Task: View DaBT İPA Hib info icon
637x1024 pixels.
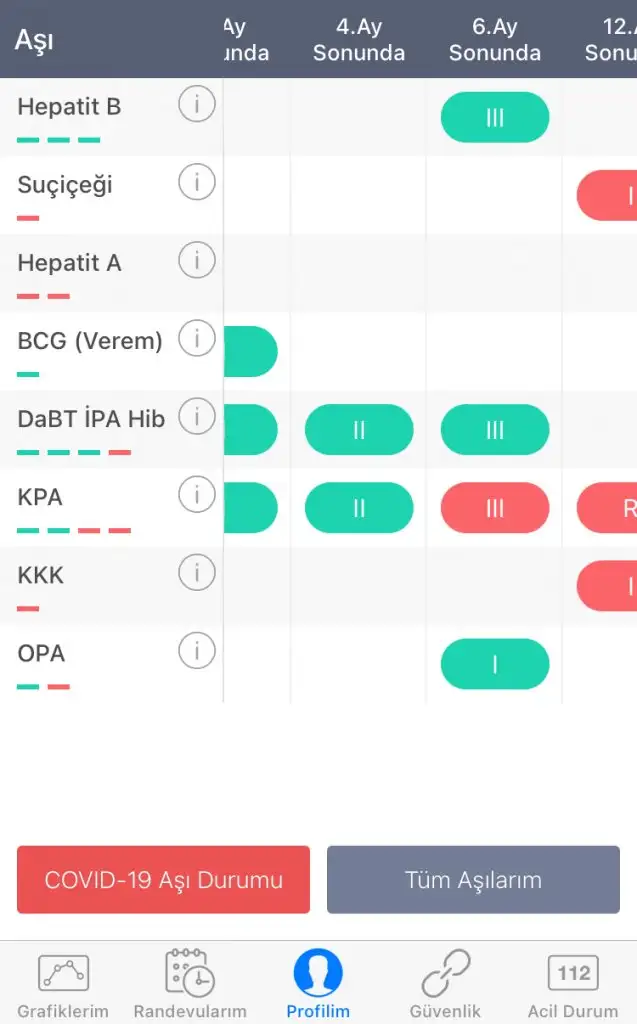Action: click(x=197, y=417)
